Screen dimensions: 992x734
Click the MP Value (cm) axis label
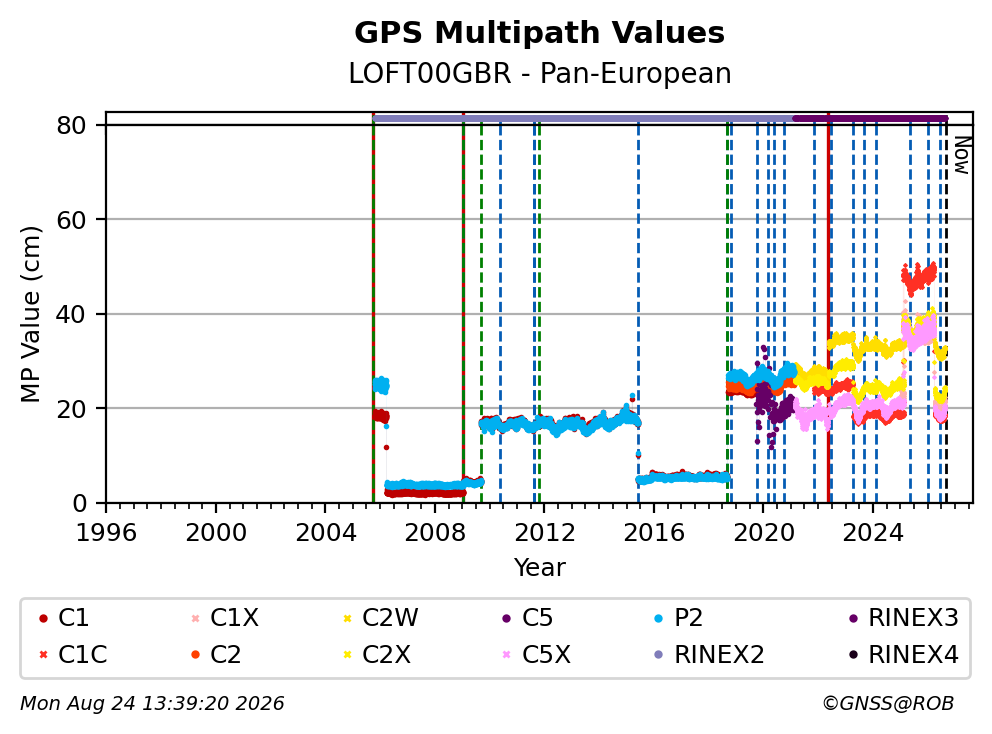click(30, 314)
